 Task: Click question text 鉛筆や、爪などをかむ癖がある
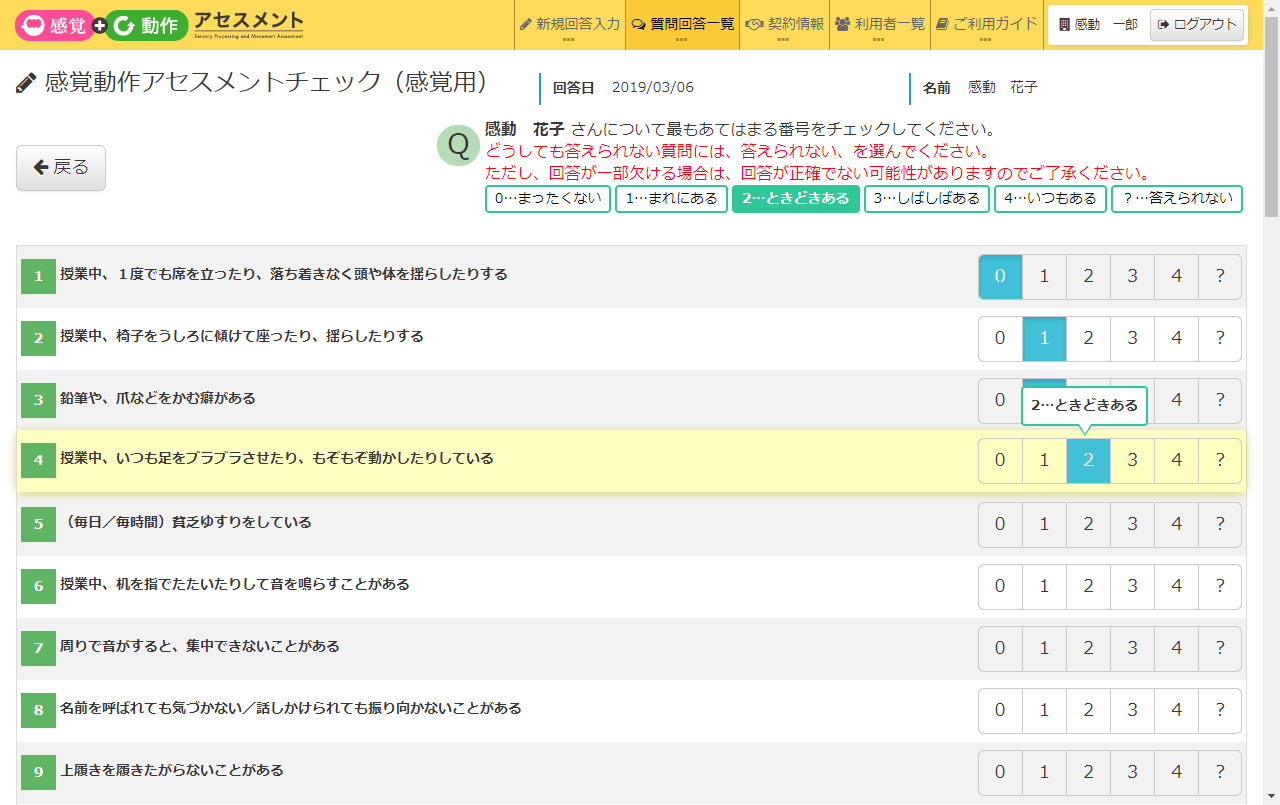(158, 398)
